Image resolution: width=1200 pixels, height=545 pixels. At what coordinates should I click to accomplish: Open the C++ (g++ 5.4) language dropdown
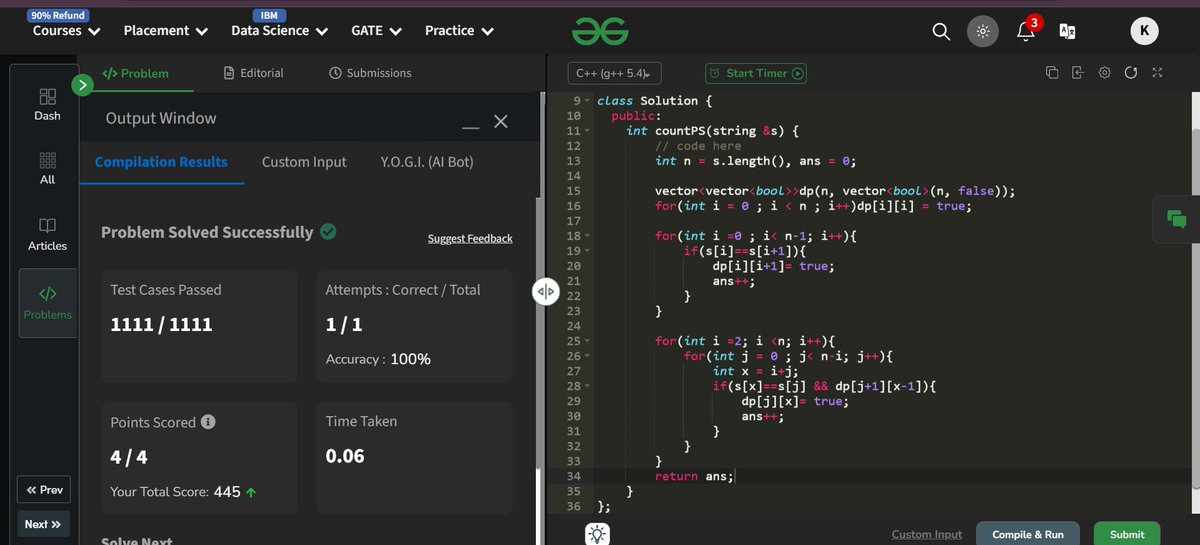pyautogui.click(x=615, y=73)
